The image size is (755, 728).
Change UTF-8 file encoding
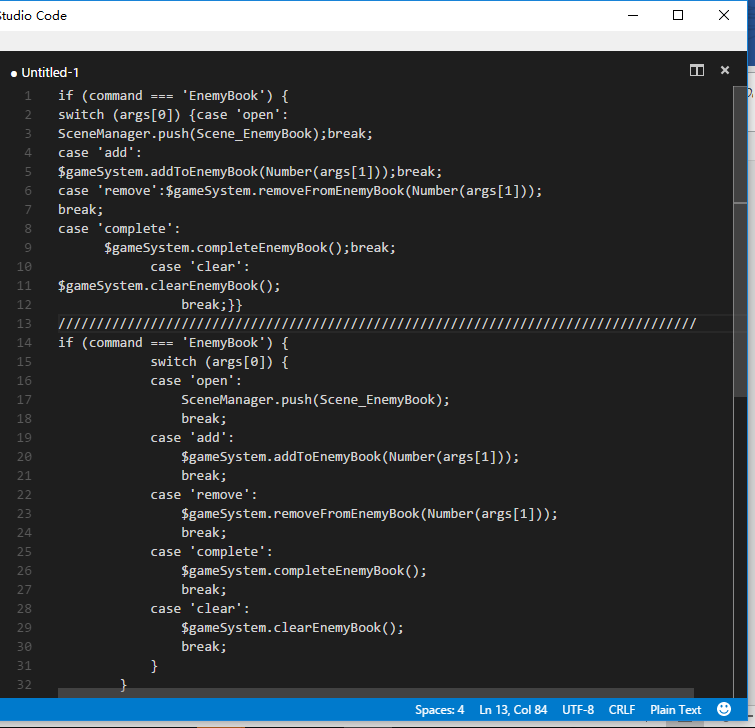578,710
